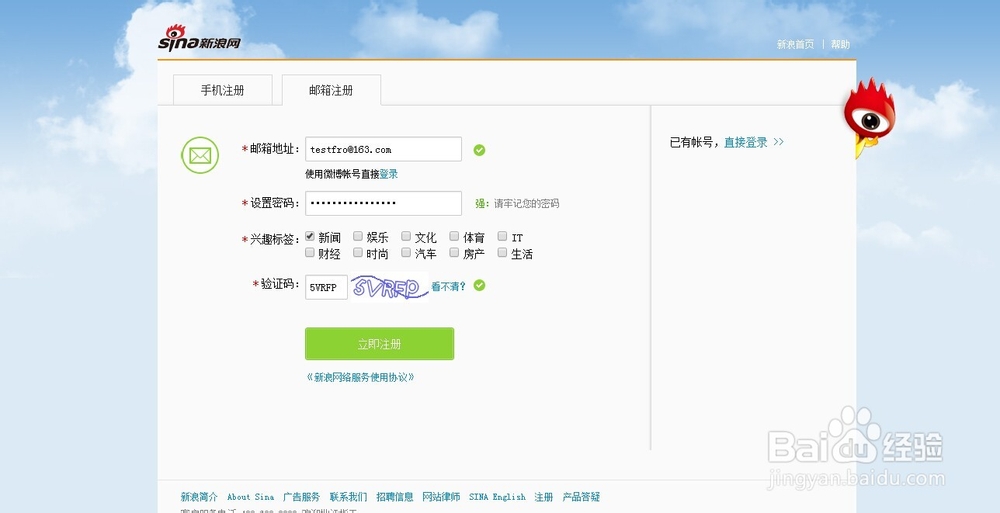Screen dimensions: 1000x513
Task: Enable the 文化 interest tag
Action: point(406,236)
